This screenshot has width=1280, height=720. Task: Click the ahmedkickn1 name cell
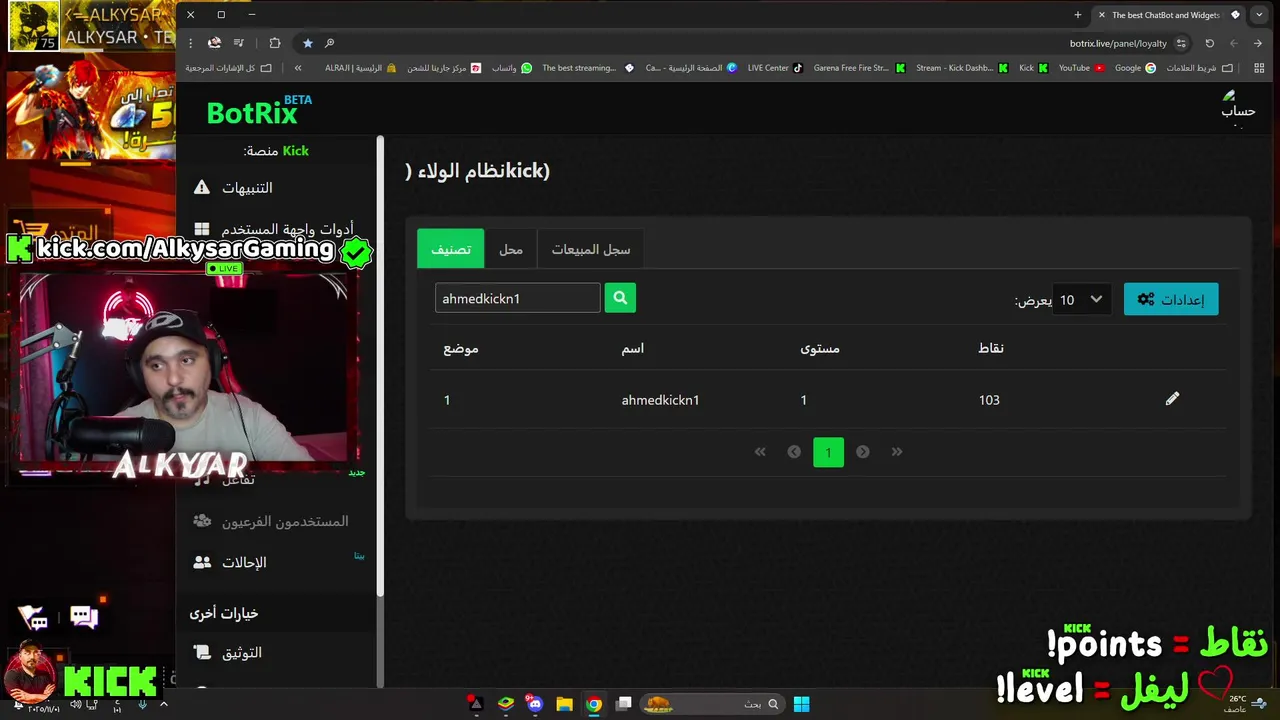pos(660,400)
